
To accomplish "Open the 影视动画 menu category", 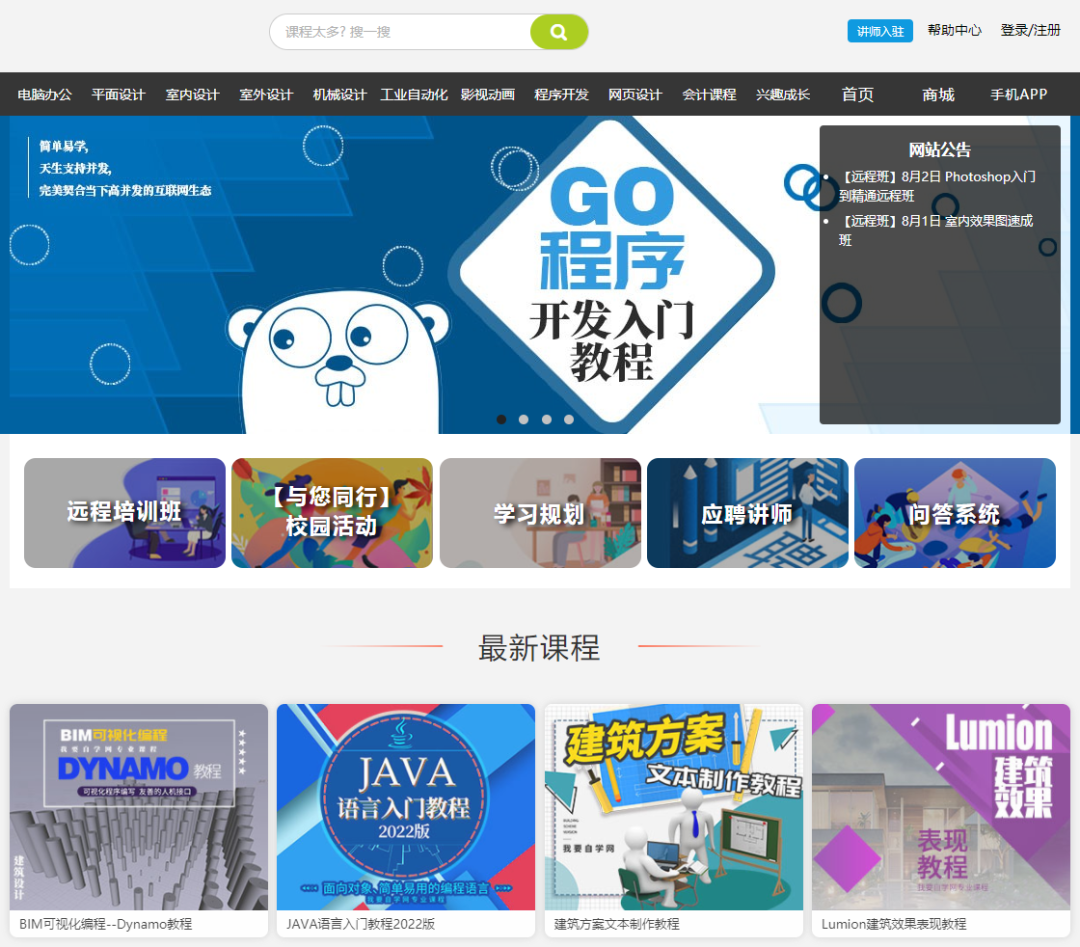I will [488, 94].
